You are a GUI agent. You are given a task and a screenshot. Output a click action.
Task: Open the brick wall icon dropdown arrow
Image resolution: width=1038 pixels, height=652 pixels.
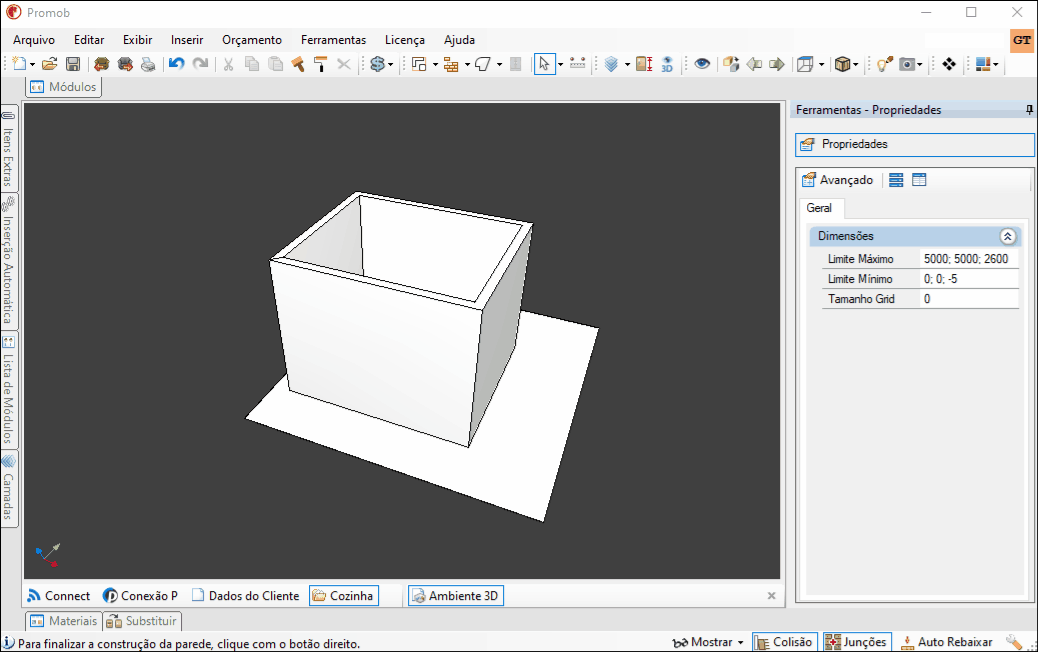coord(467,64)
